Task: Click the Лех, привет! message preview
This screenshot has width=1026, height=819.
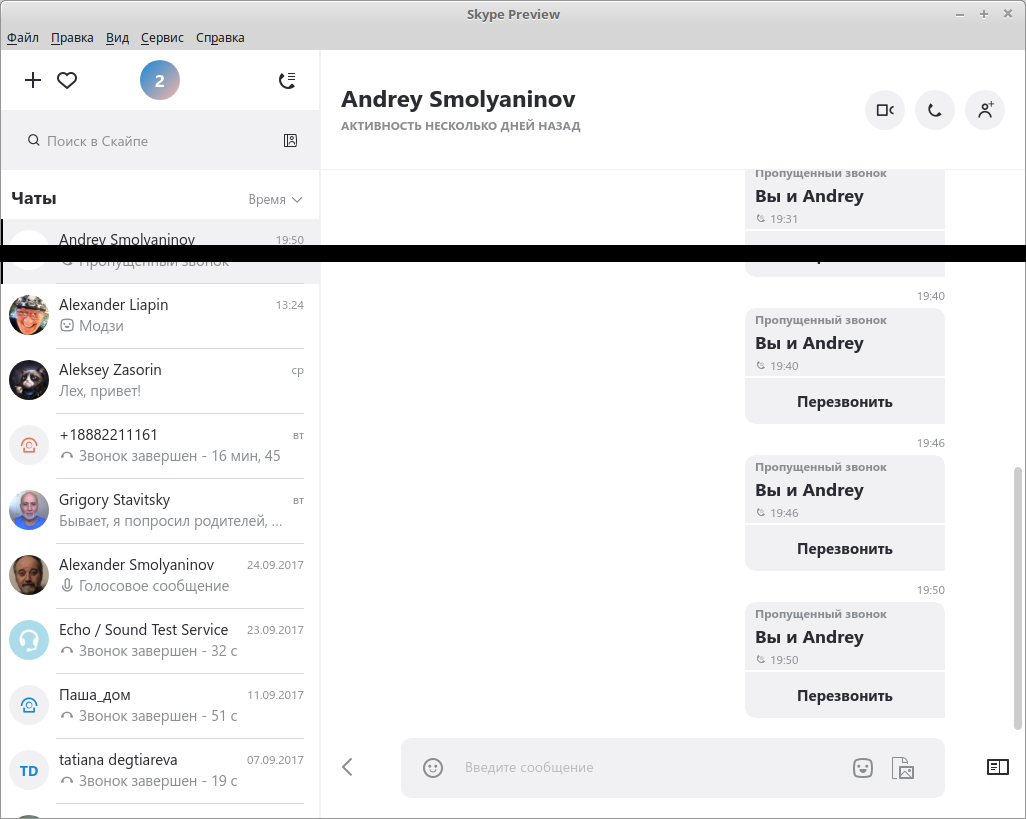Action: click(x=100, y=391)
